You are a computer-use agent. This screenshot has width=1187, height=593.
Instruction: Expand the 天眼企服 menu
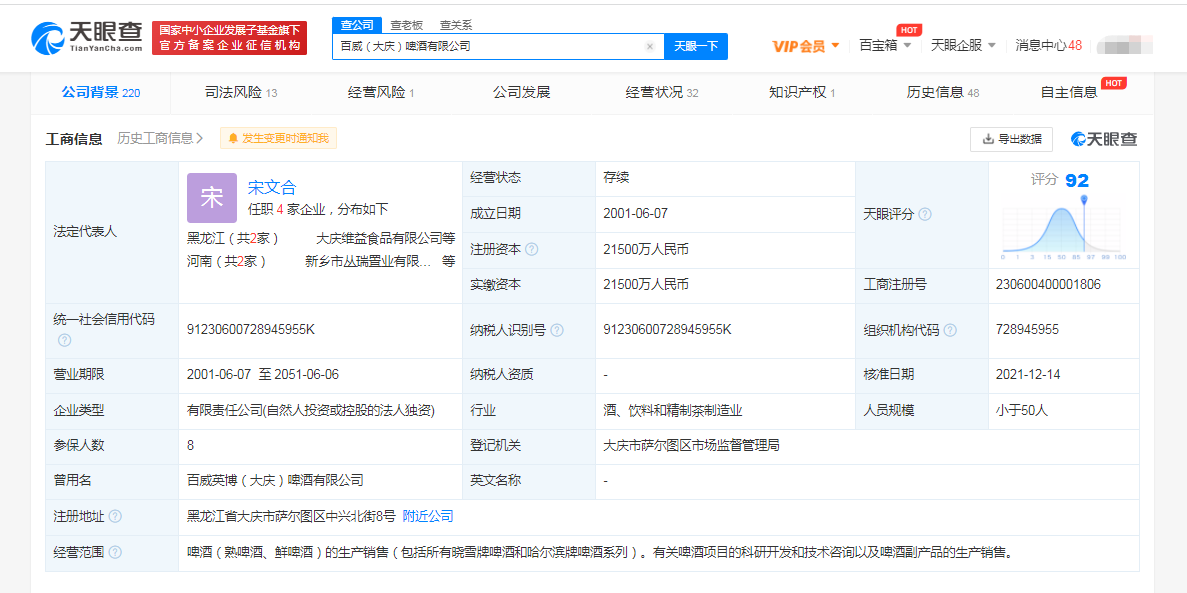[963, 45]
